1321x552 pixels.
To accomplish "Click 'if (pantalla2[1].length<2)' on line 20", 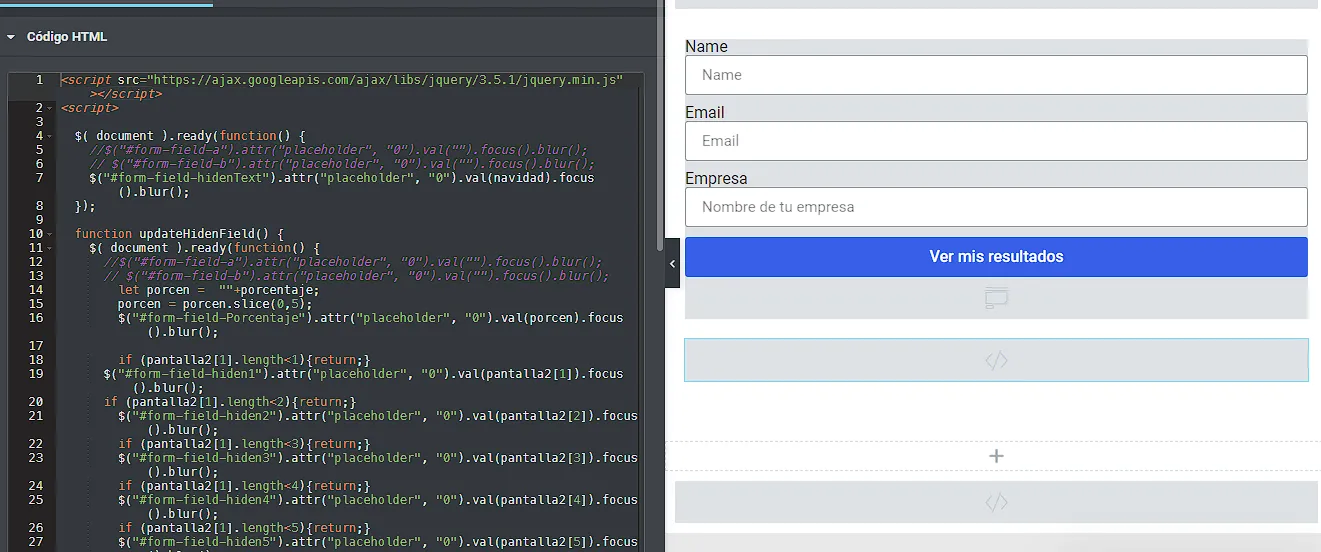I will tap(230, 401).
